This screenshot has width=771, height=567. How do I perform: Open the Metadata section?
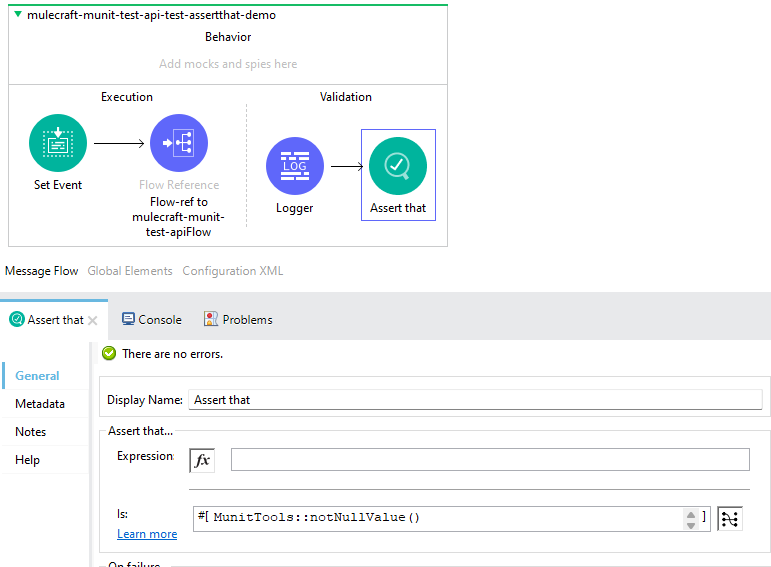pyautogui.click(x=40, y=404)
